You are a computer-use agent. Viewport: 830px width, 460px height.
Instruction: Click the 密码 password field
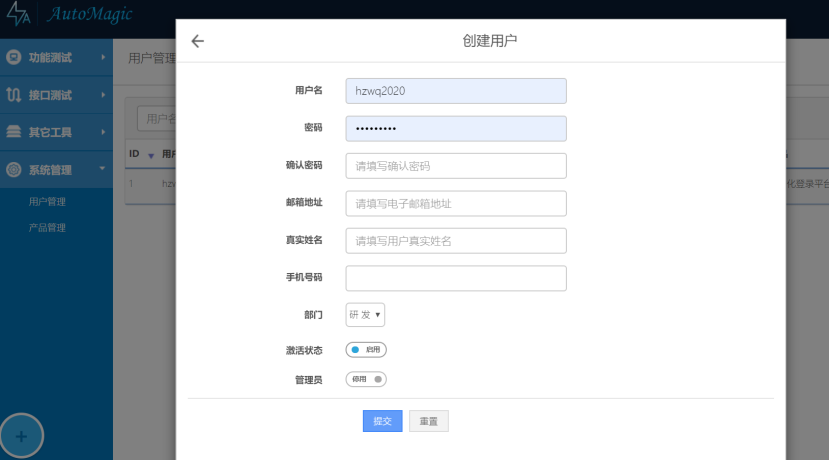coord(456,129)
